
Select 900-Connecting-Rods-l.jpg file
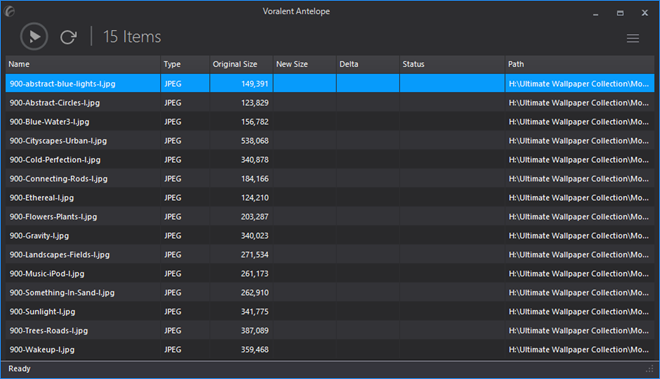click(59, 179)
